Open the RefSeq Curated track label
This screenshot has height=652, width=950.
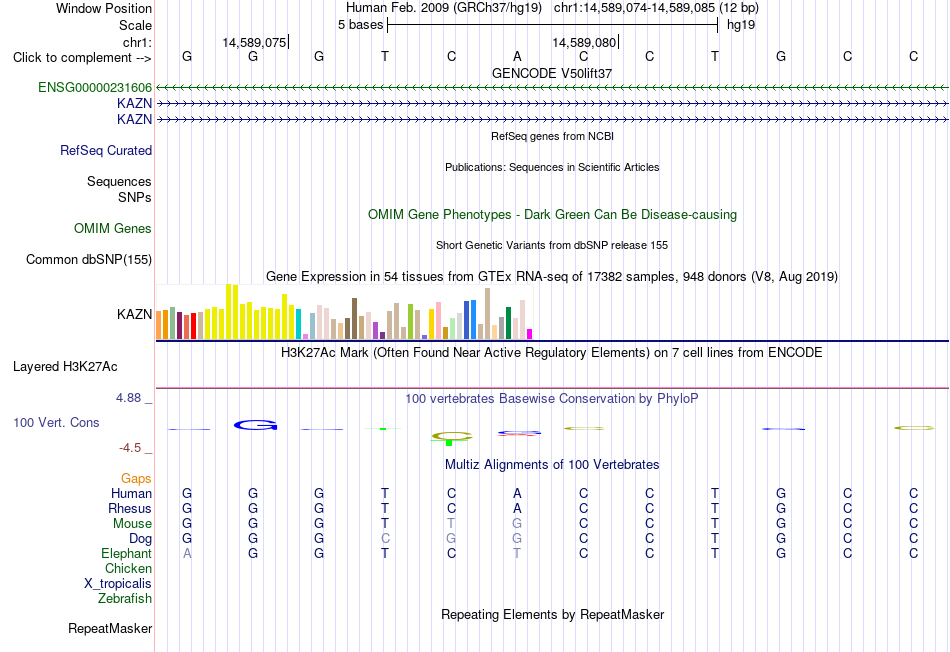click(x=106, y=150)
